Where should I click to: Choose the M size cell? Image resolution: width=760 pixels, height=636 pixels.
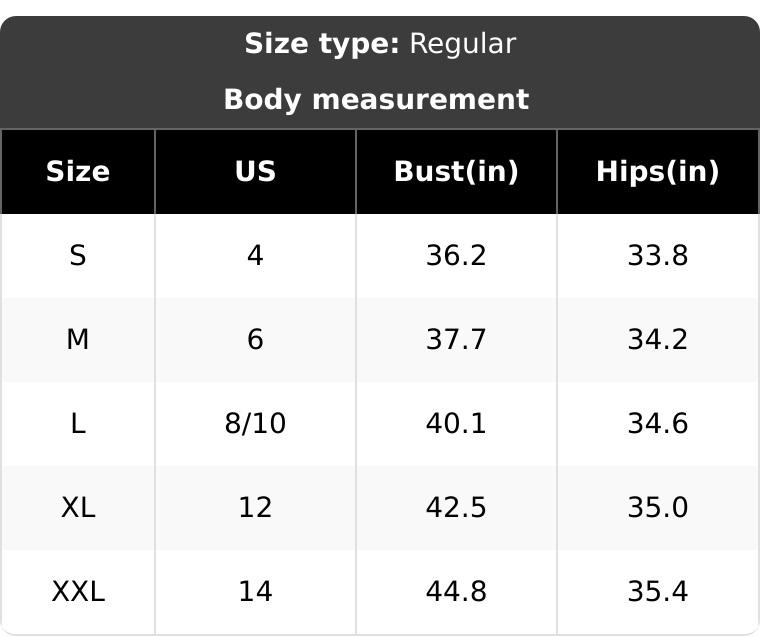point(78,340)
